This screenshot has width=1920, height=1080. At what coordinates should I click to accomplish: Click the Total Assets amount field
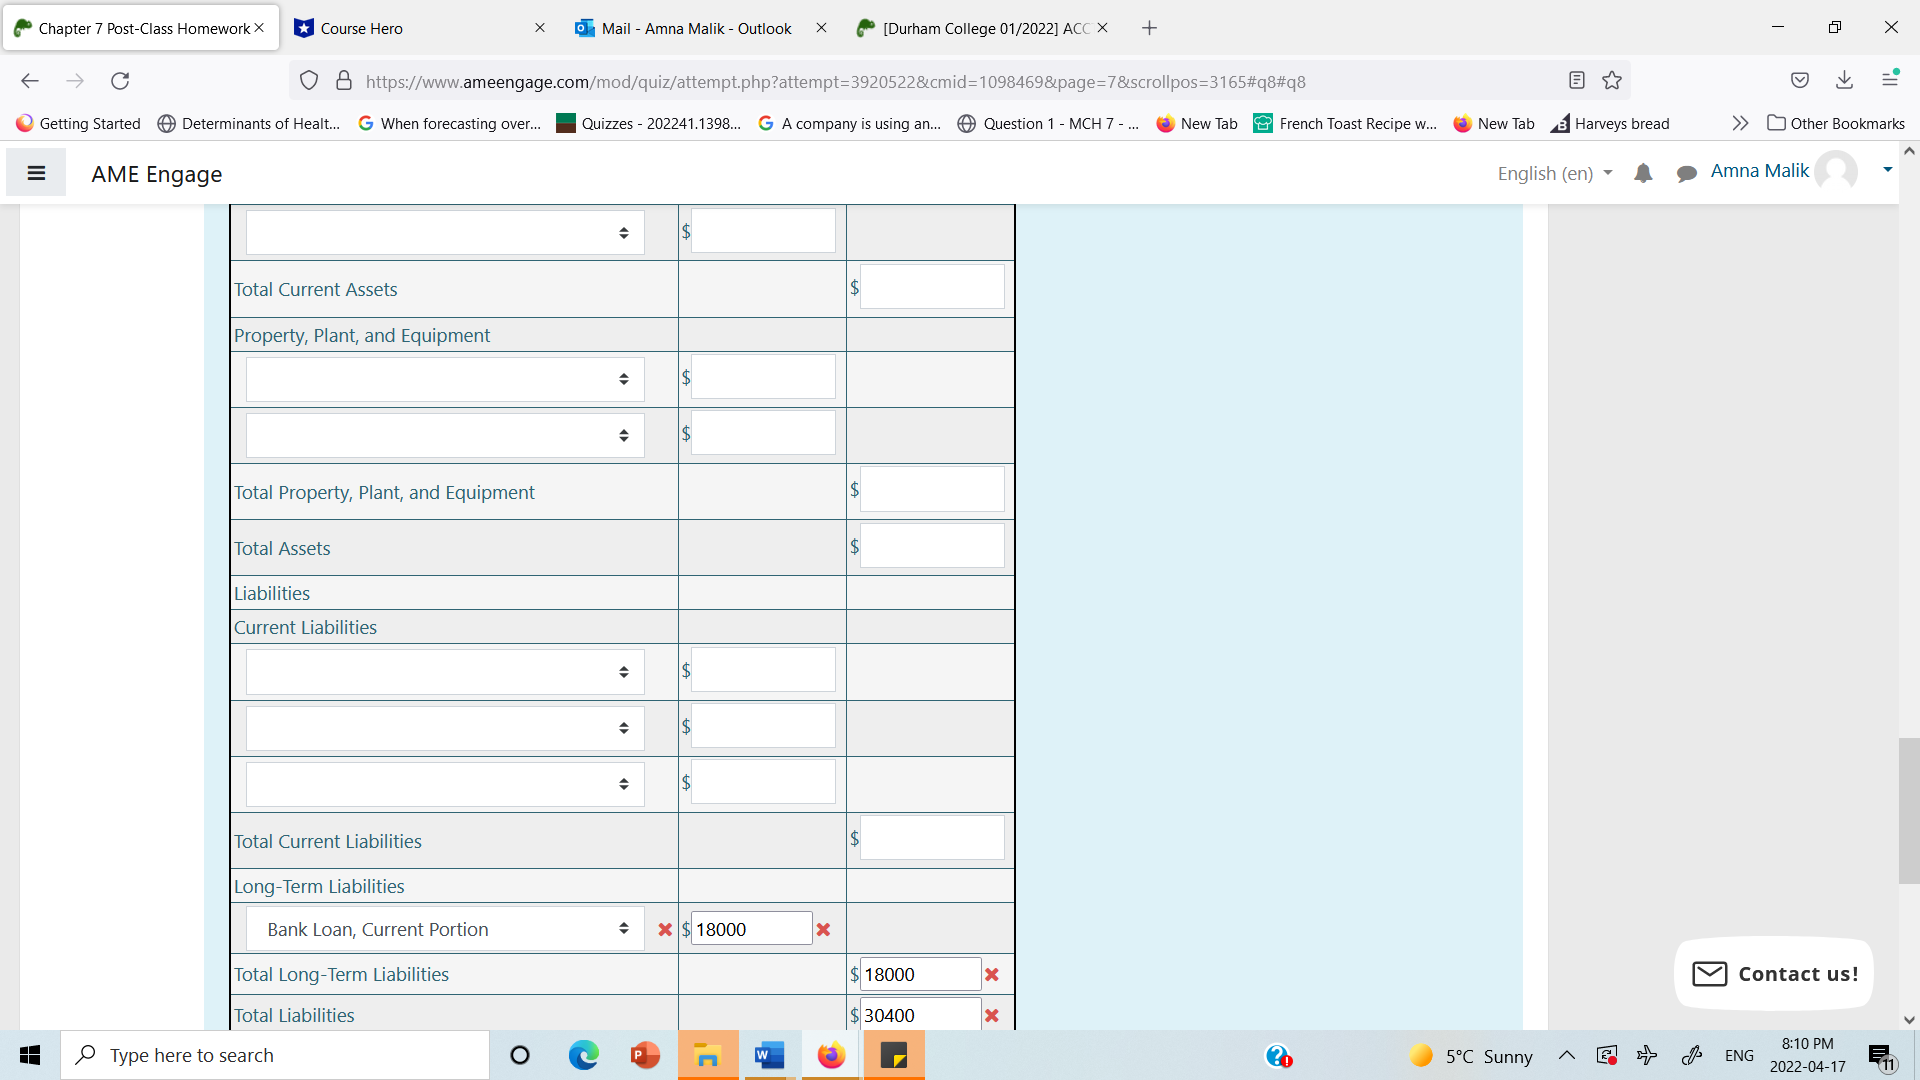click(x=932, y=547)
